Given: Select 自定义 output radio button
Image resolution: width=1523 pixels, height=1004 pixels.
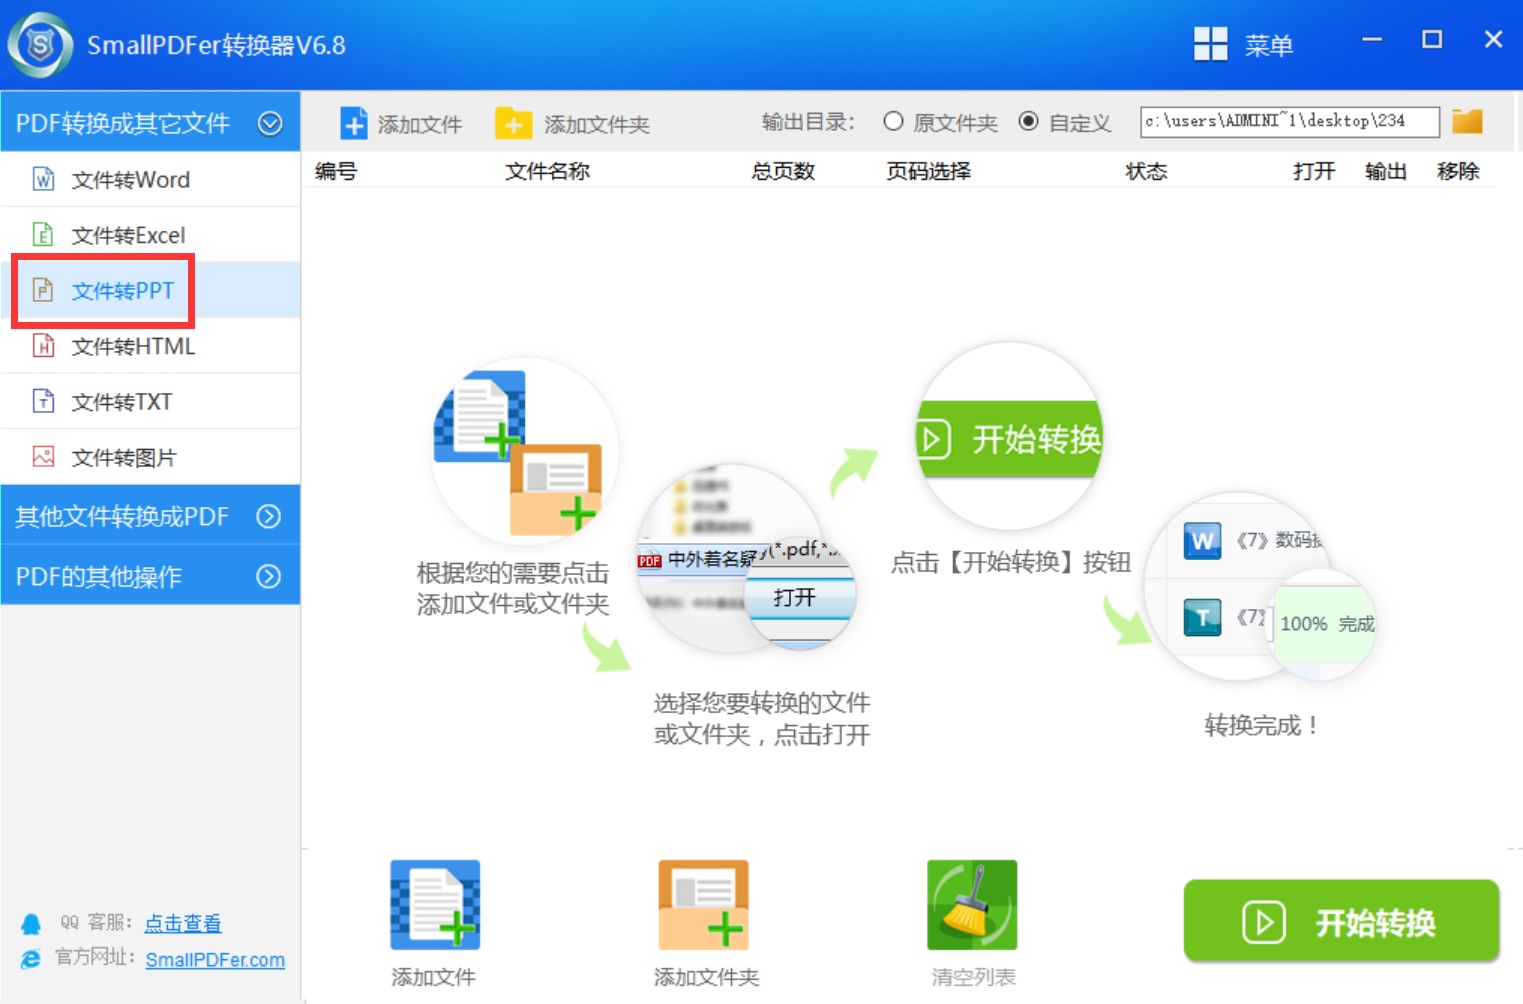Looking at the screenshot, I should pos(1028,121).
